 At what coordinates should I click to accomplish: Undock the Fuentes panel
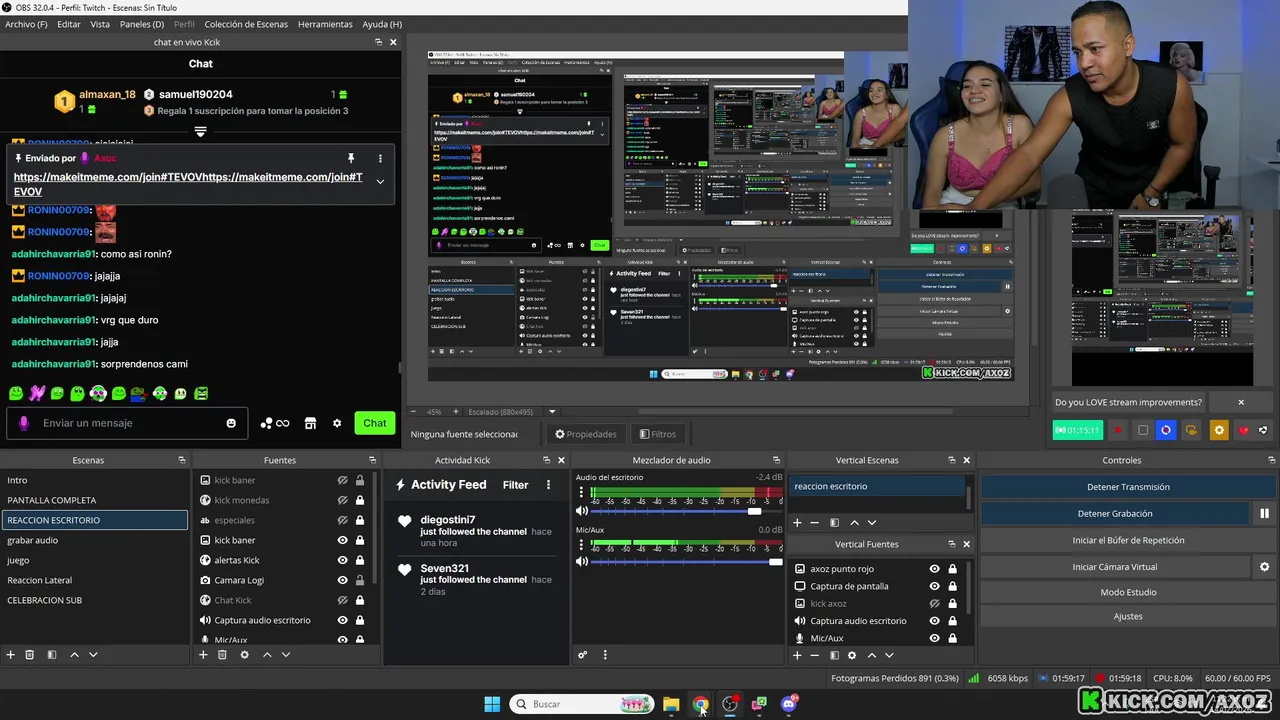coord(373,460)
